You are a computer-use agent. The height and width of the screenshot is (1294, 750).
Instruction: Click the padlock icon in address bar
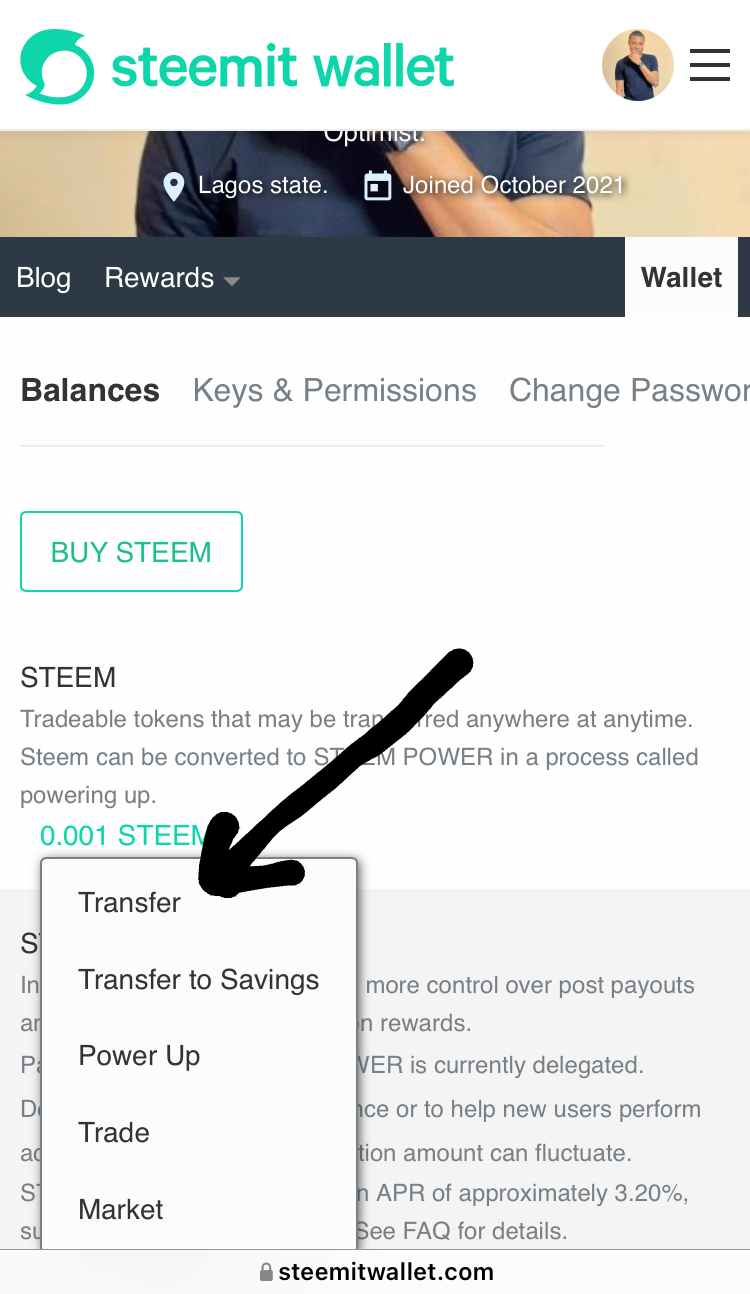[266, 1272]
